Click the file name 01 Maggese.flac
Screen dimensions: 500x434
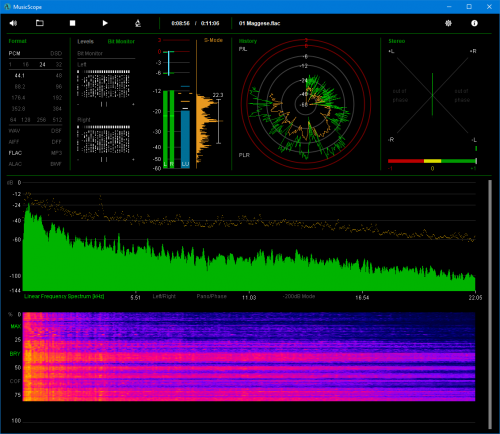coord(259,23)
